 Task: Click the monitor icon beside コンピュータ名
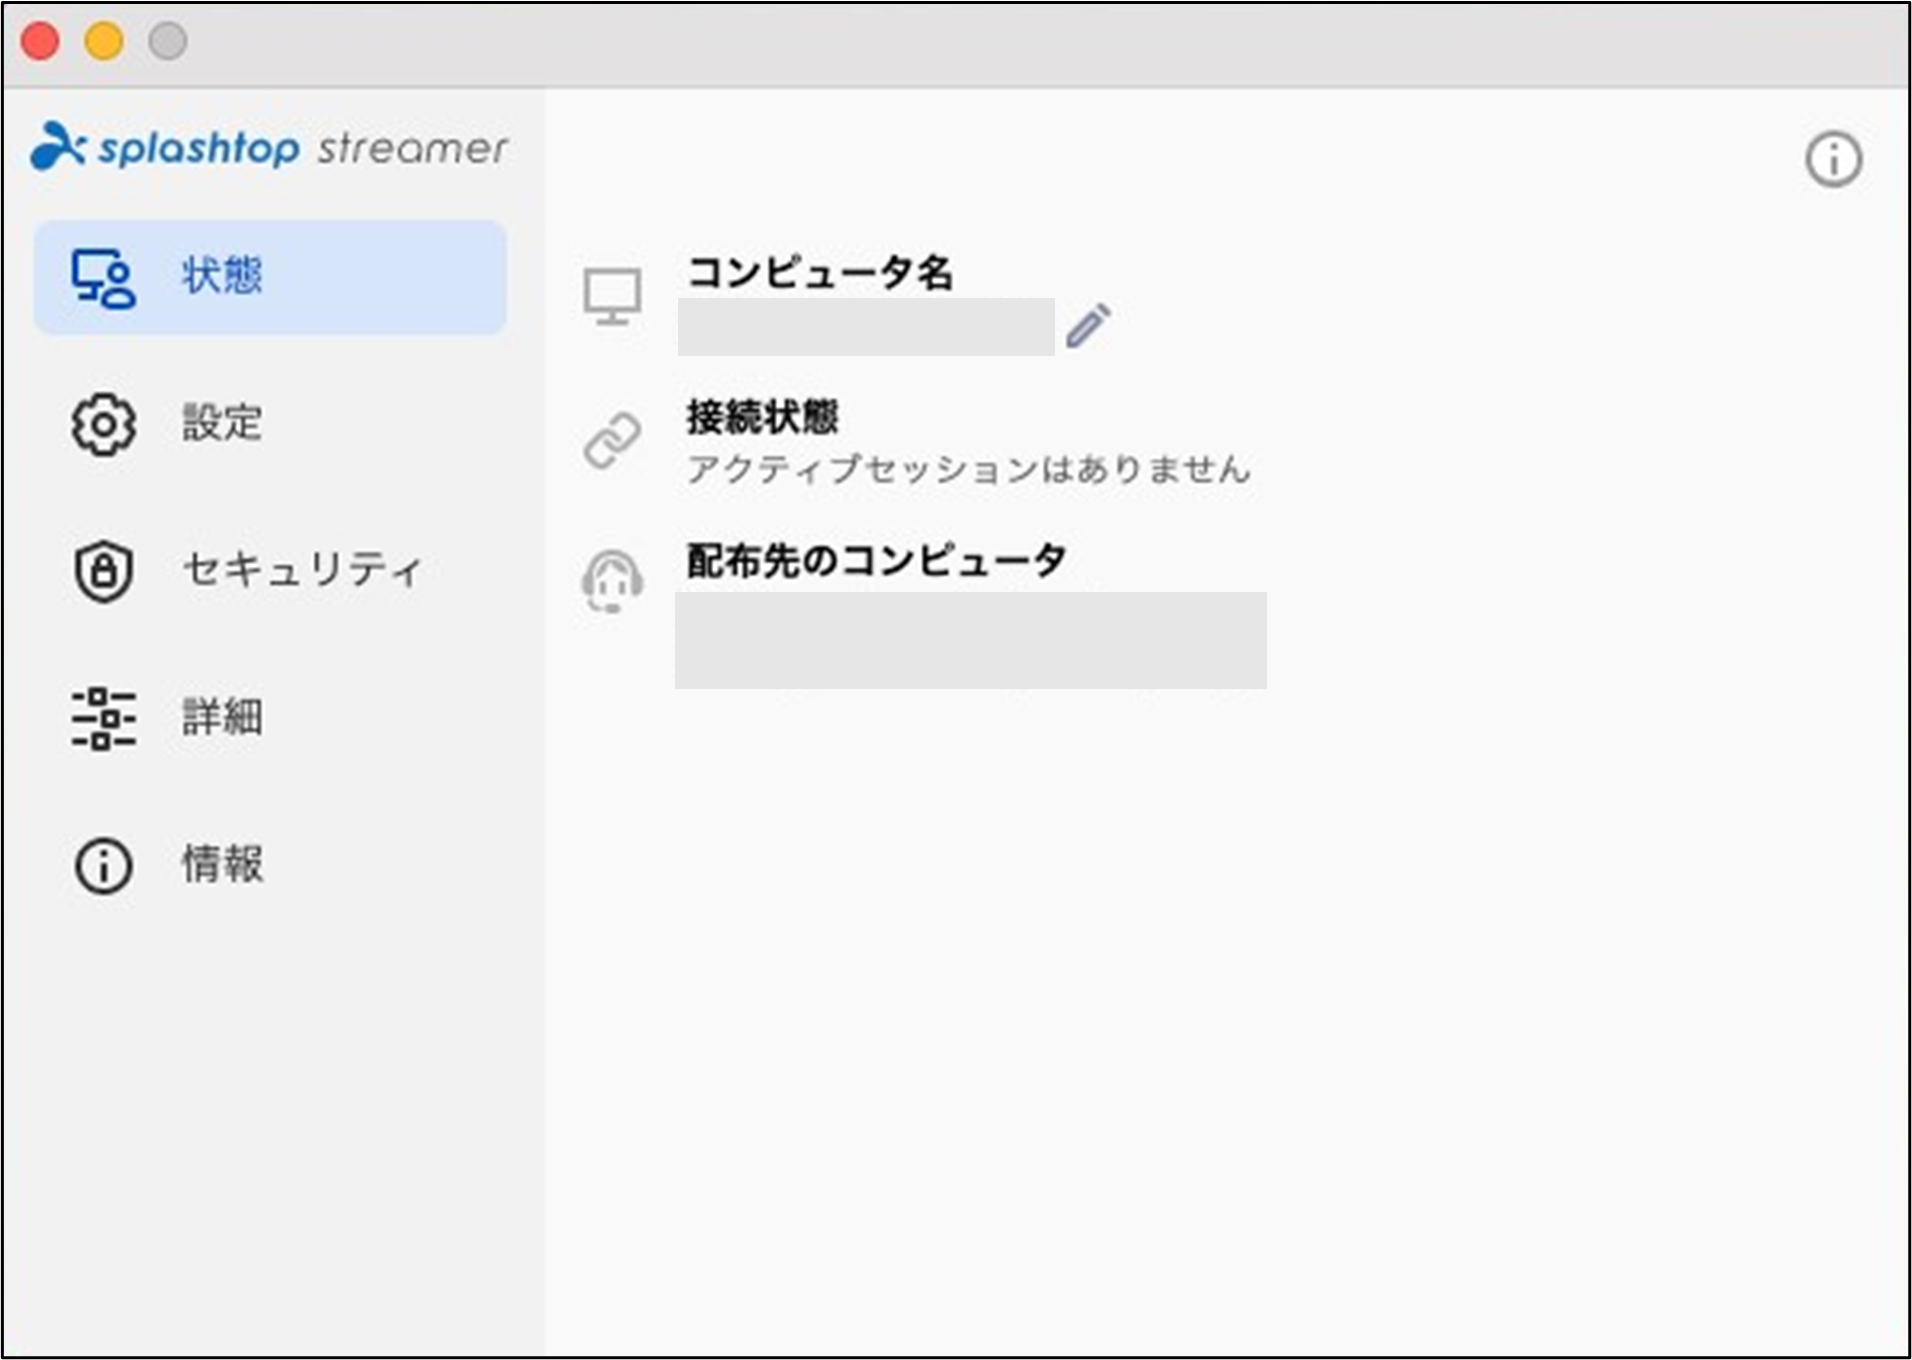[x=612, y=296]
